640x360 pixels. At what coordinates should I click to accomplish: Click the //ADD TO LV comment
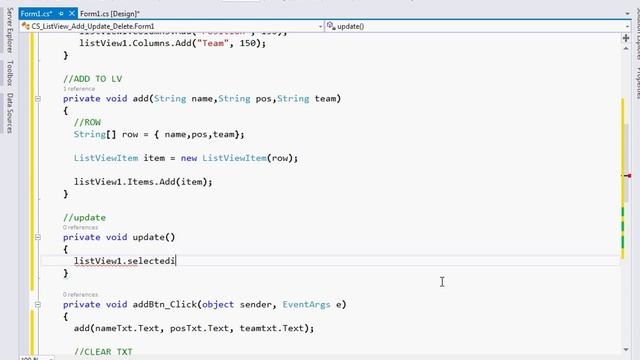tap(93, 79)
